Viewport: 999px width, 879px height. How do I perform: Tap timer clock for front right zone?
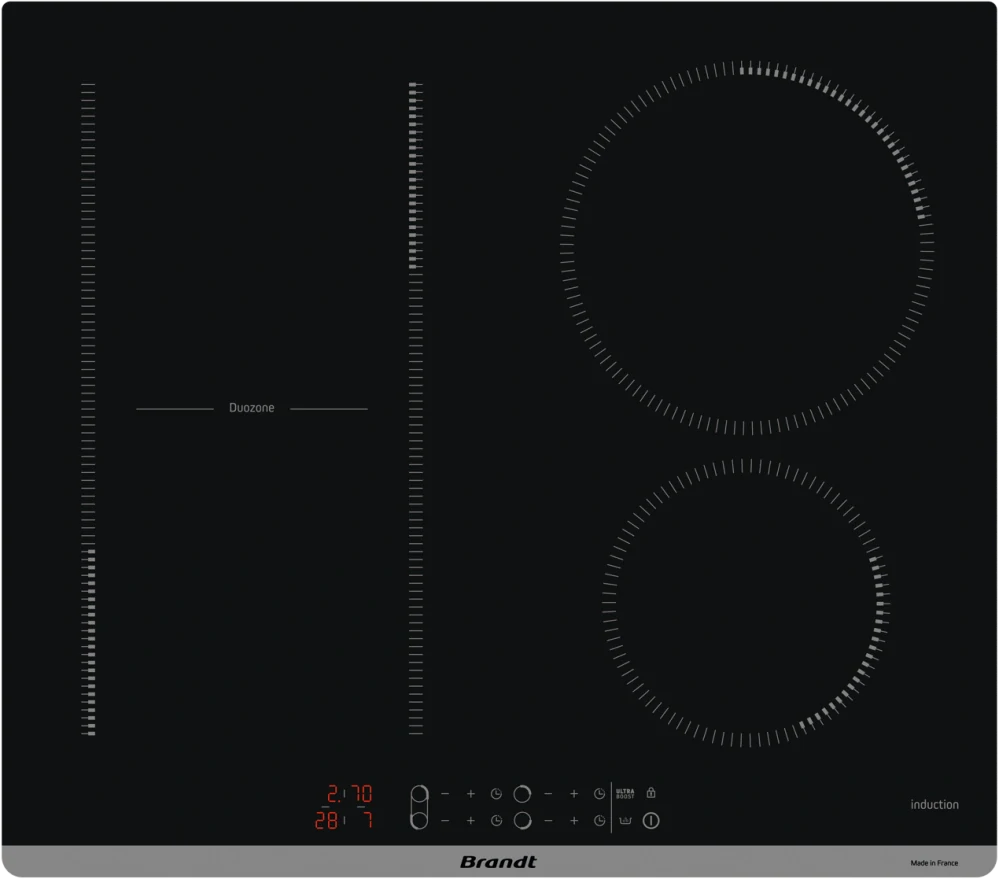[x=600, y=820]
